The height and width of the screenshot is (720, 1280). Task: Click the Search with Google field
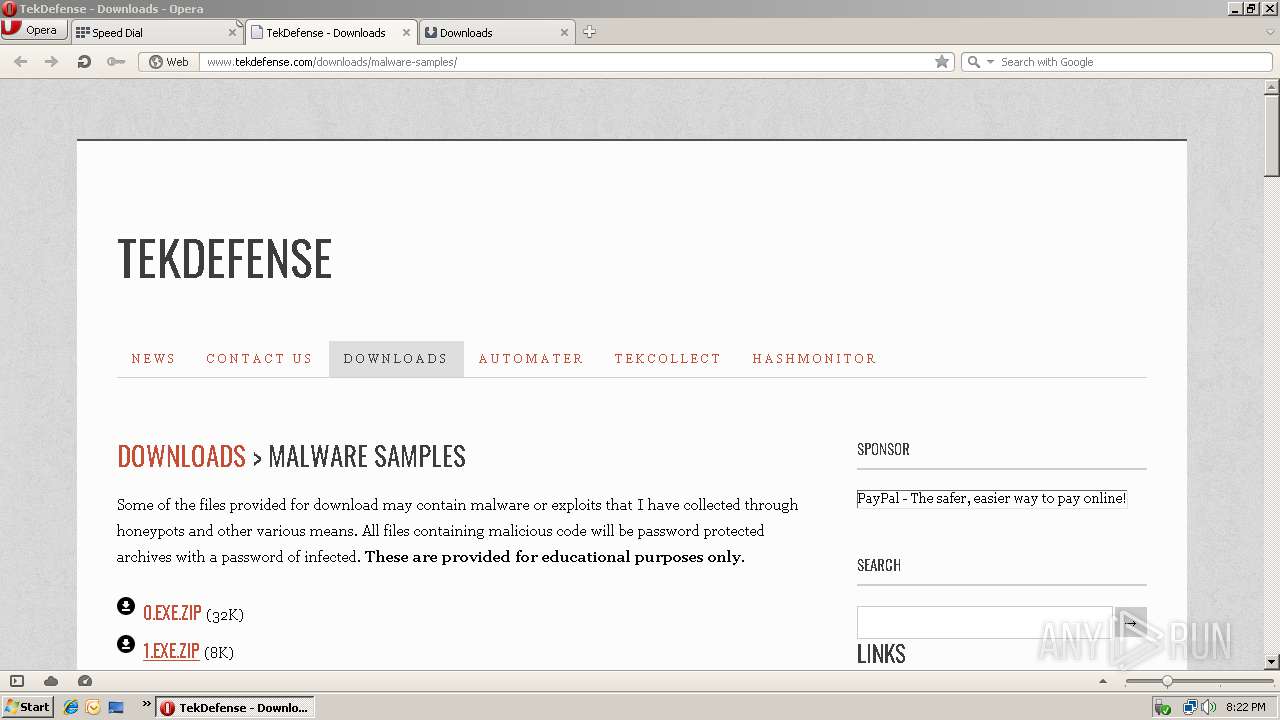1133,61
